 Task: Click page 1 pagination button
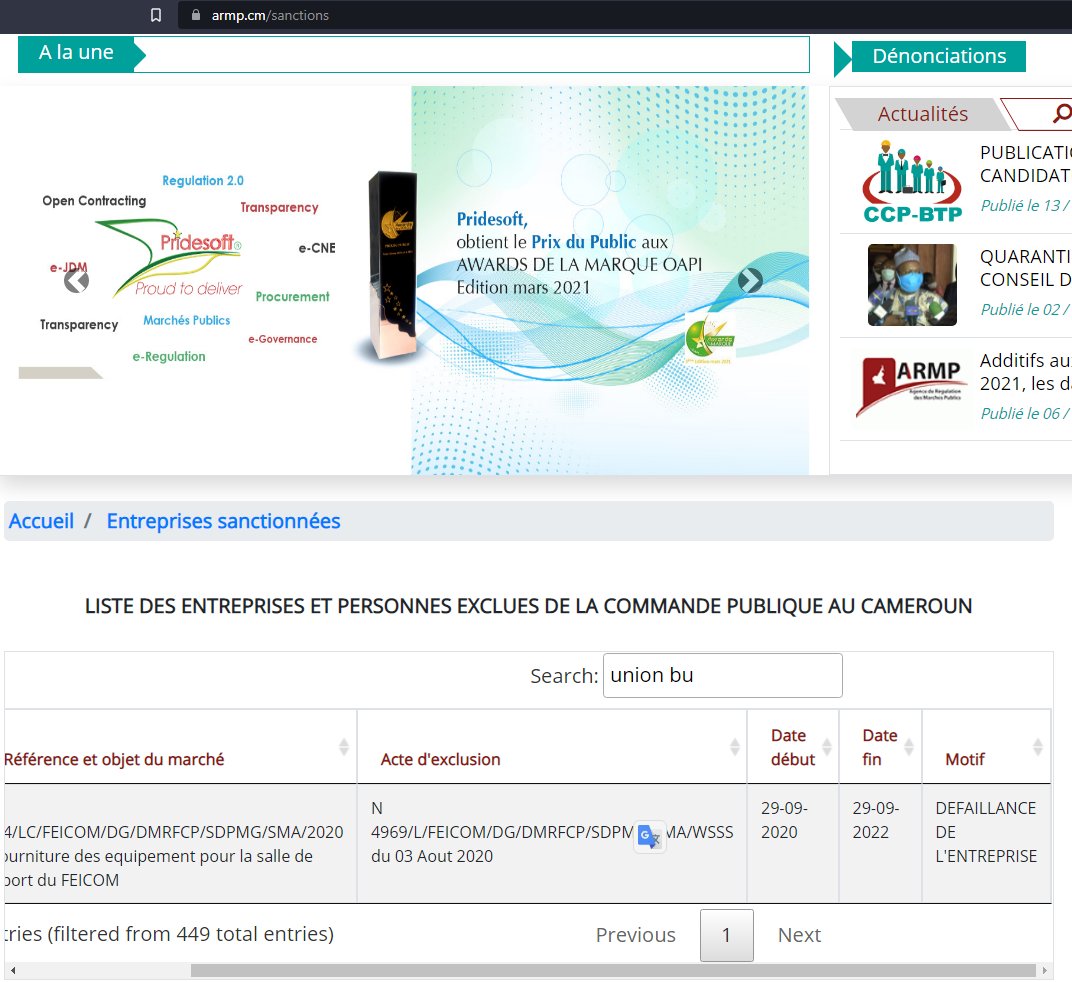727,935
